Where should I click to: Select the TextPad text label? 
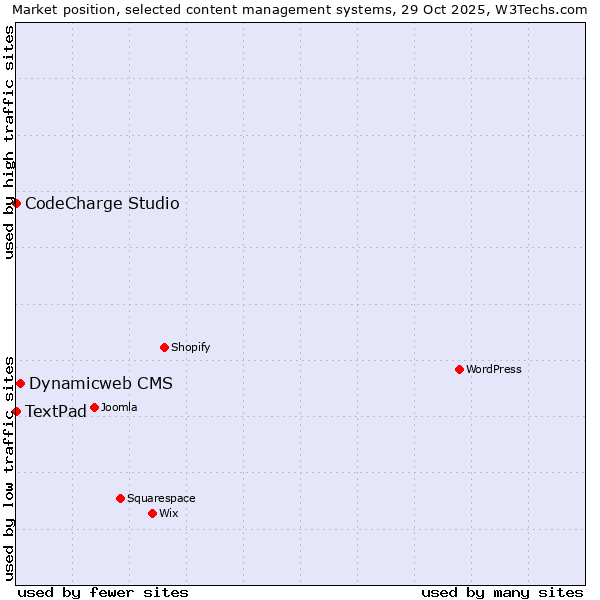pyautogui.click(x=55, y=412)
